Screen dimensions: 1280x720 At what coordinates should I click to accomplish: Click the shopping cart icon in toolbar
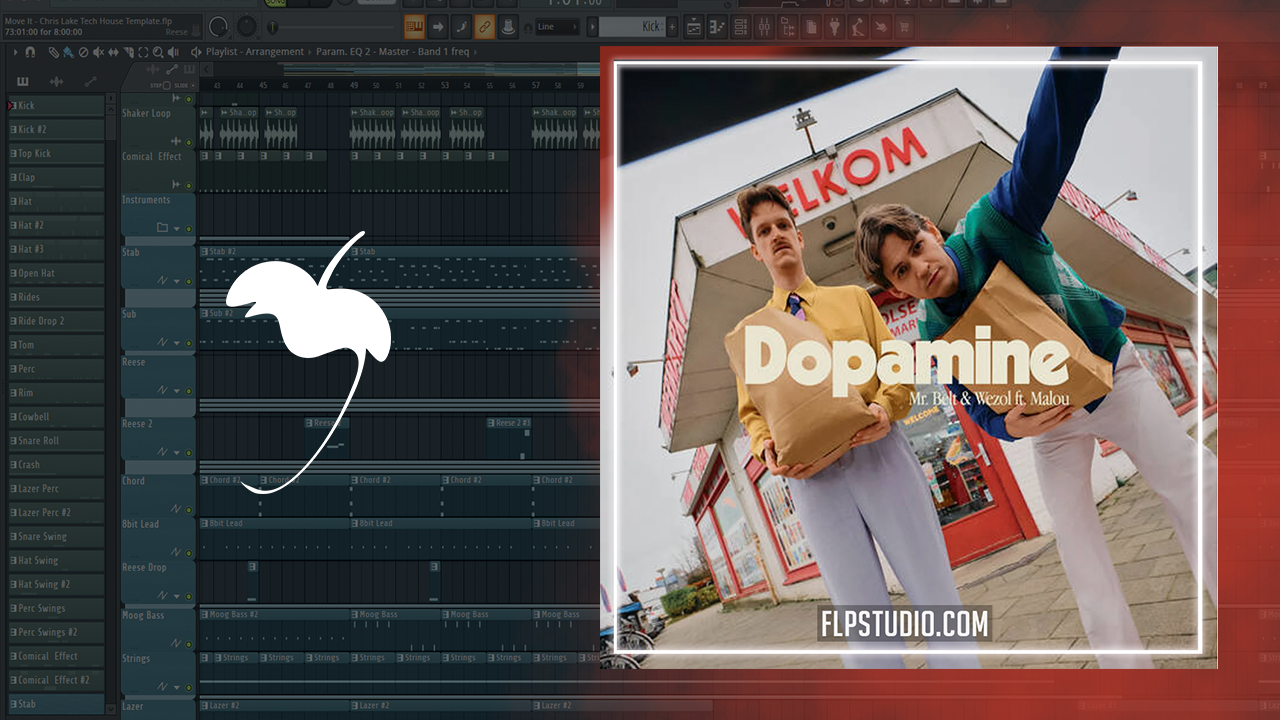click(x=905, y=27)
